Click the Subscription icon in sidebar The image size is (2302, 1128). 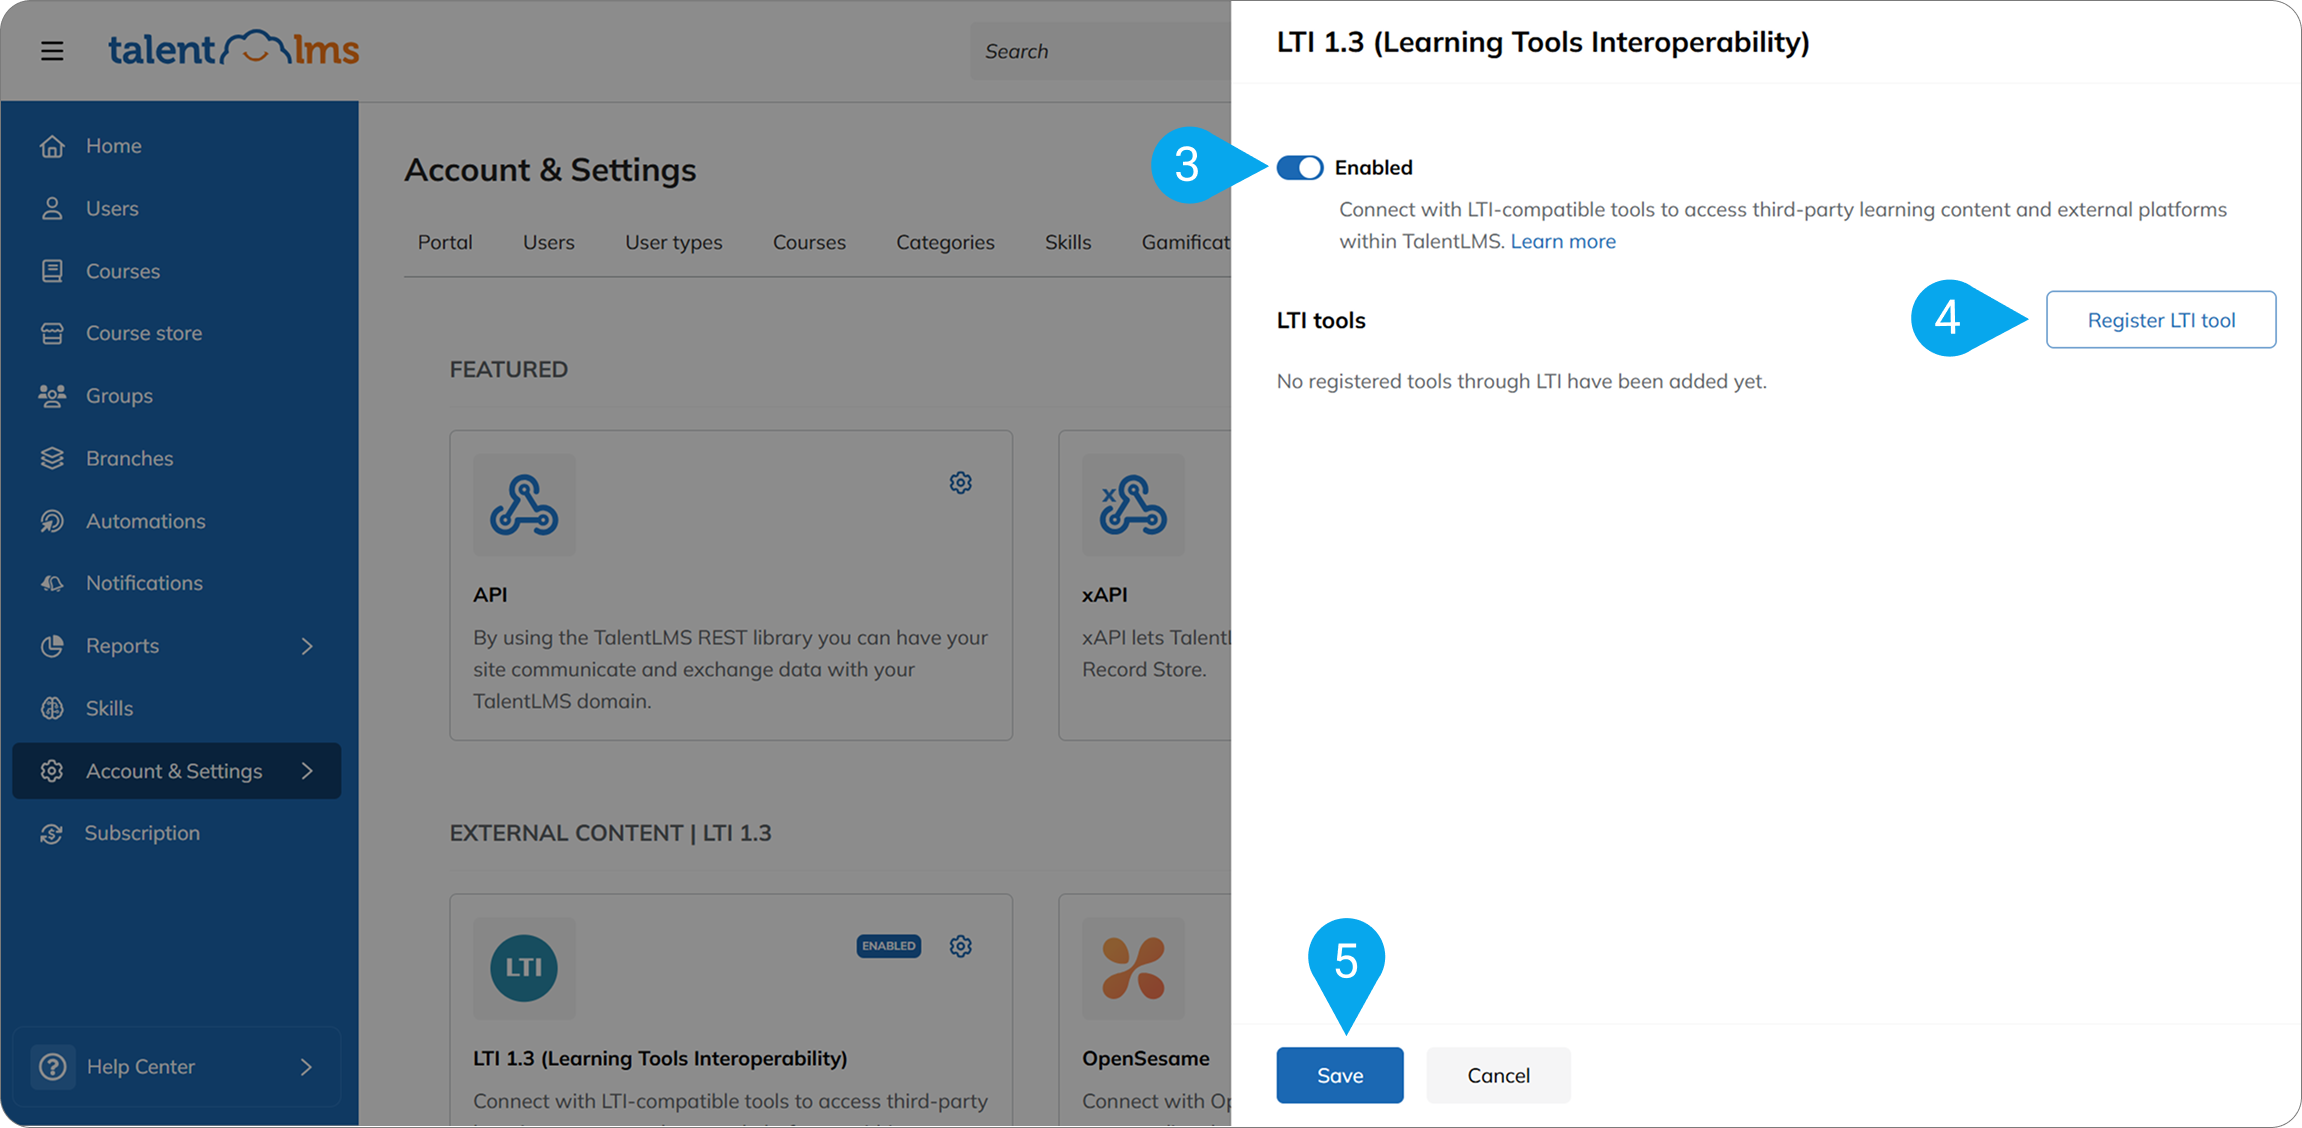(52, 833)
